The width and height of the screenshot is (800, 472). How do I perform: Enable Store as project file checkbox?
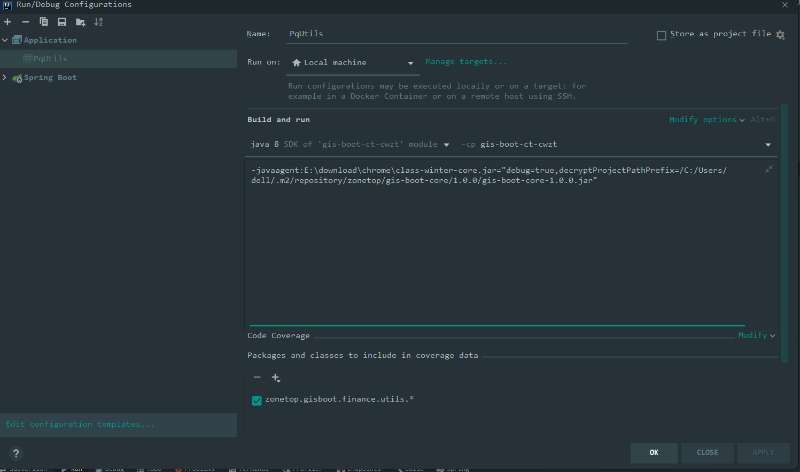tap(661, 35)
